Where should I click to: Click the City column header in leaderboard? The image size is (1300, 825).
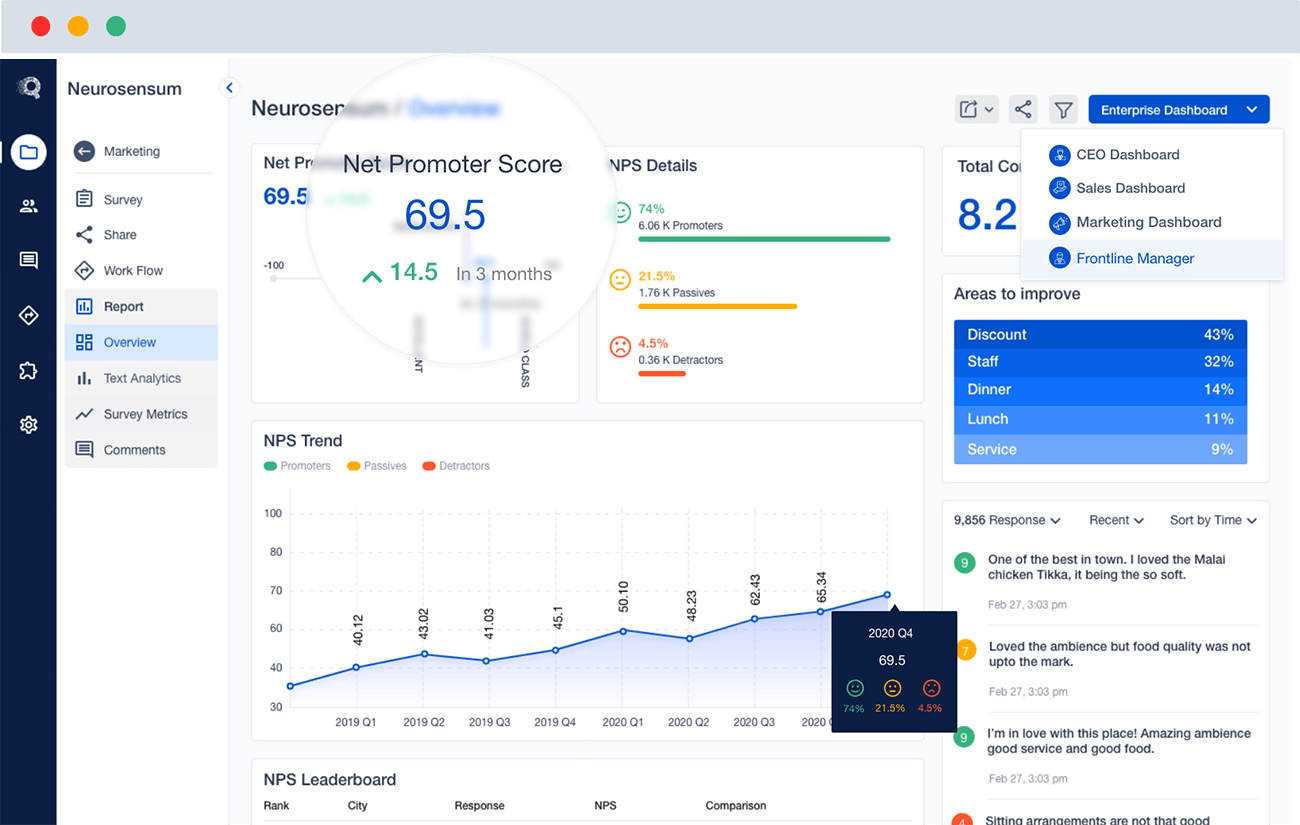[x=358, y=805]
